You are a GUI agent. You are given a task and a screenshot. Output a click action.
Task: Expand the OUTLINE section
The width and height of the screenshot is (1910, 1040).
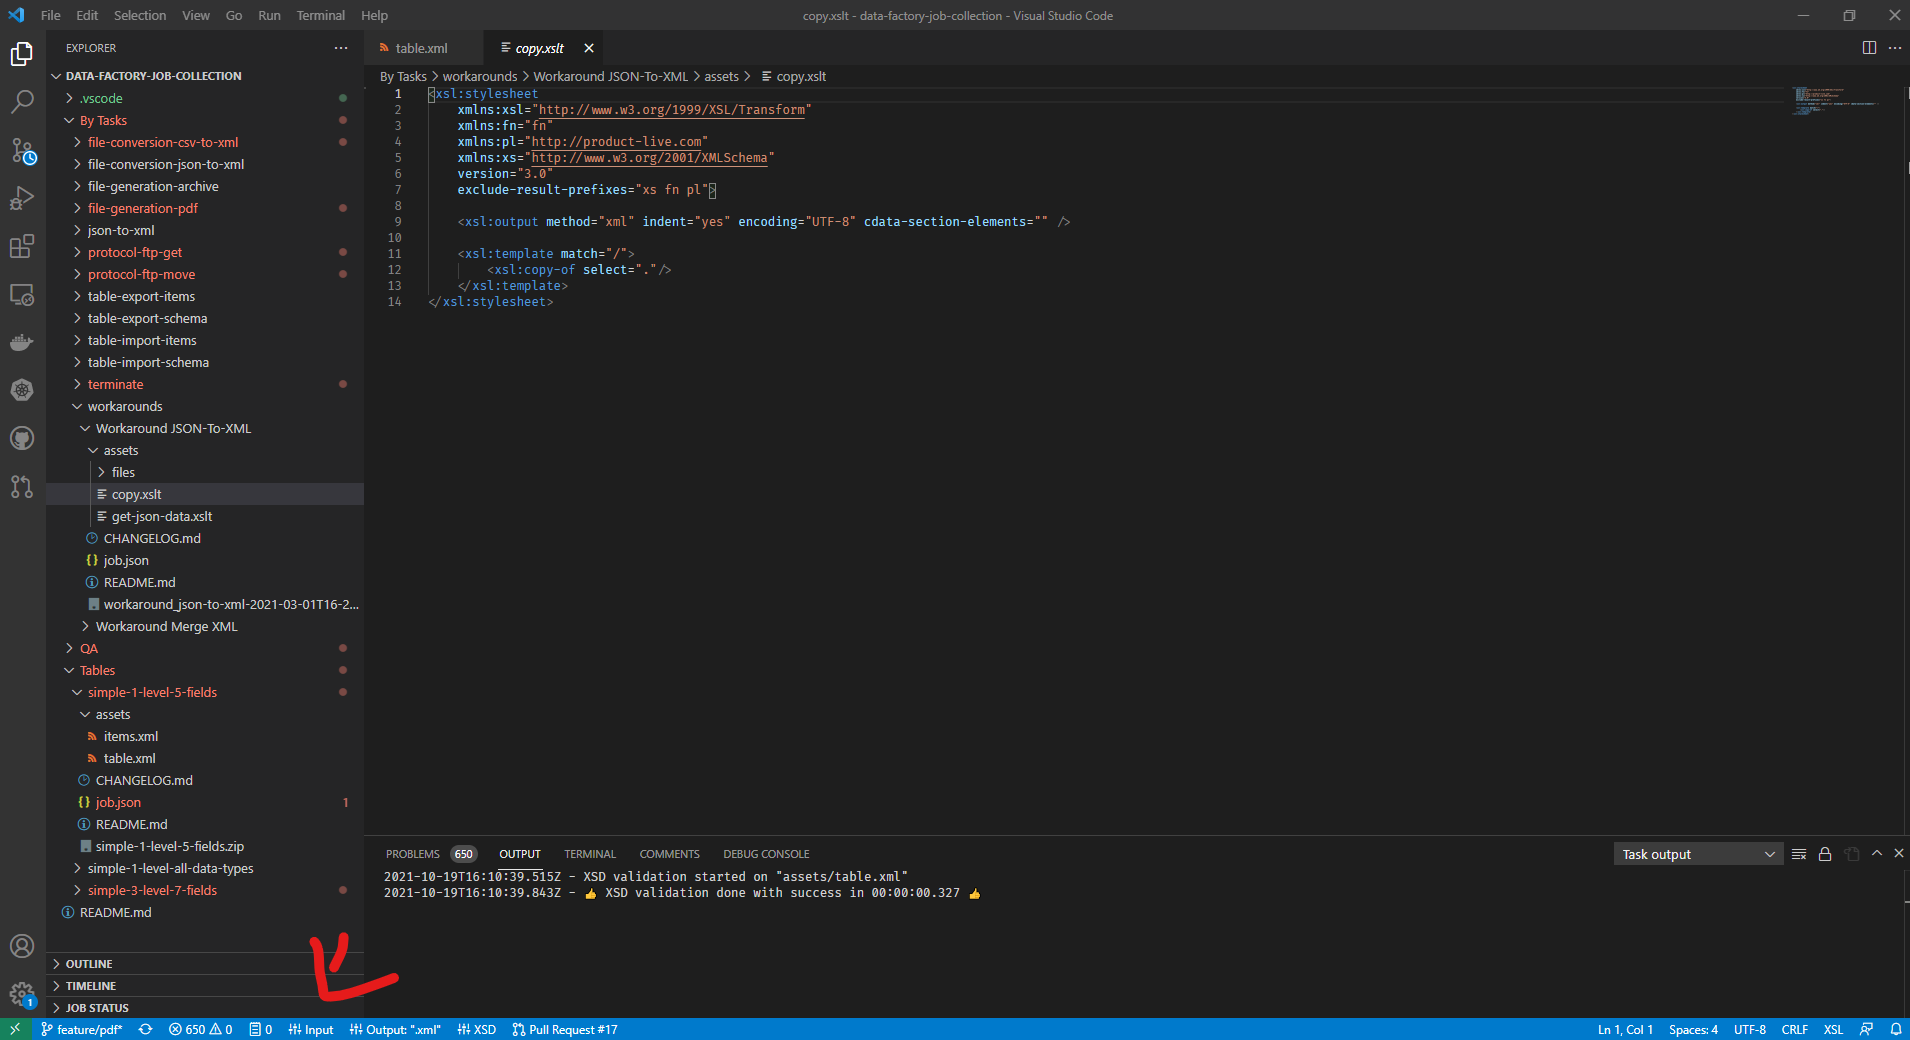pyautogui.click(x=89, y=964)
